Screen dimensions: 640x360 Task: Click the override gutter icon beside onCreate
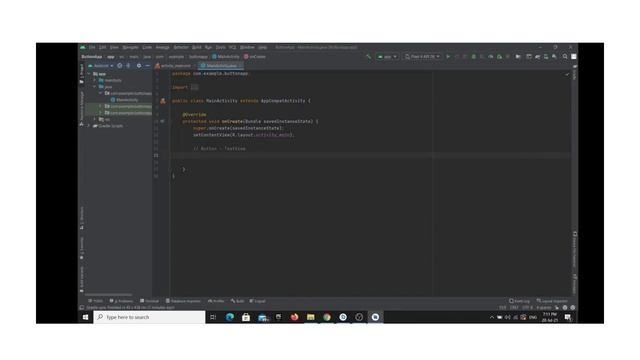pos(163,121)
